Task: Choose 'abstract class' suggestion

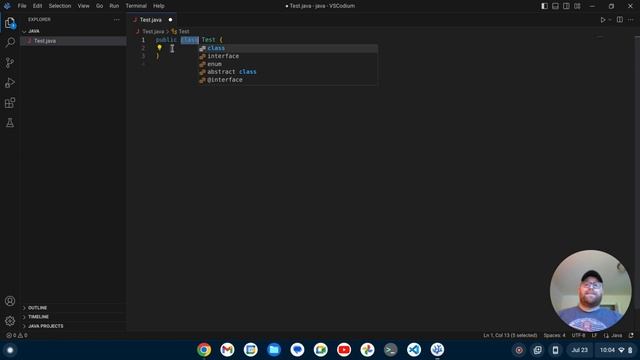Action: click(x=288, y=72)
